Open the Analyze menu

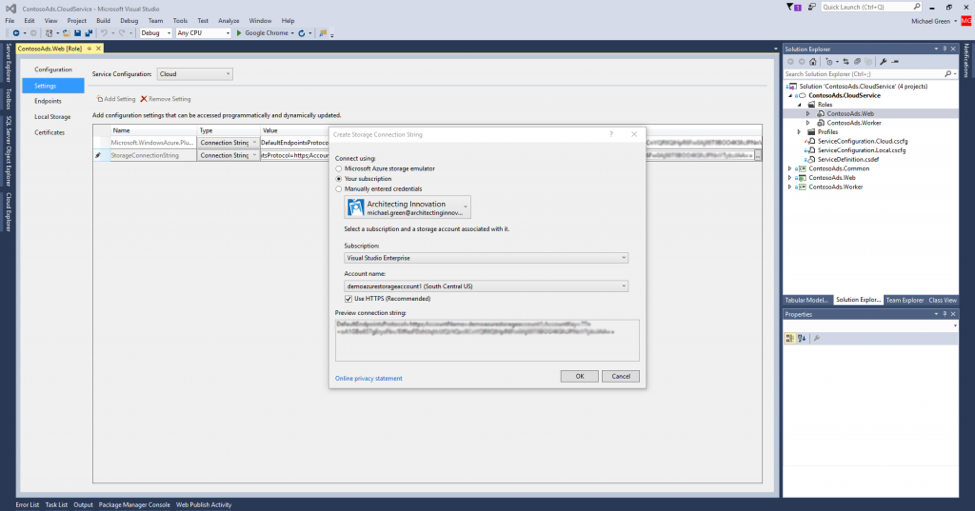228,21
